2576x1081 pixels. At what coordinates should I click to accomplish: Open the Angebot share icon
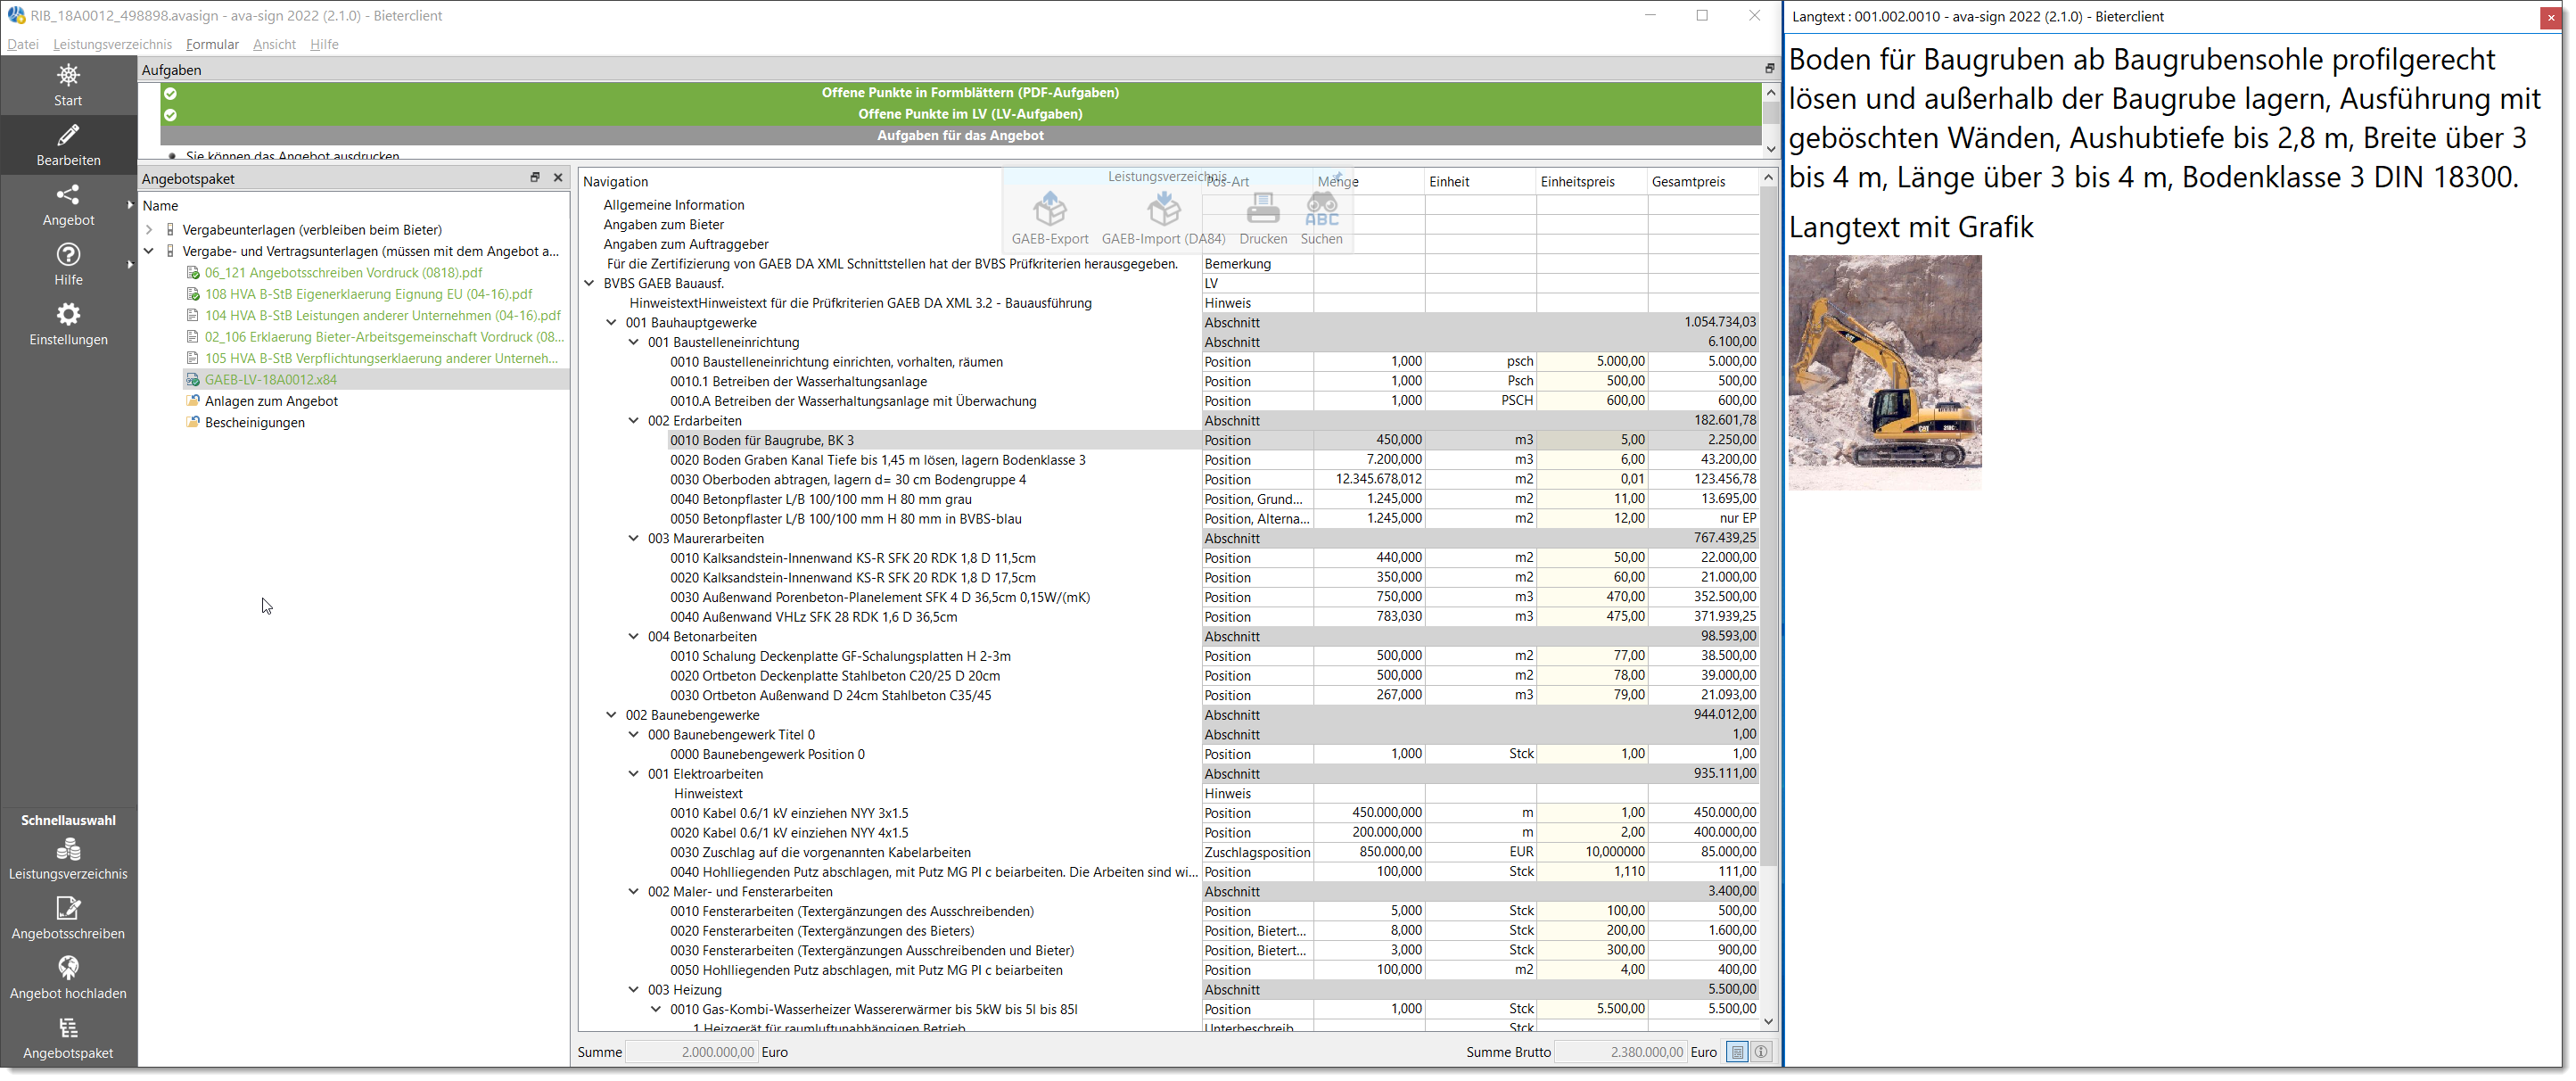coord(68,194)
